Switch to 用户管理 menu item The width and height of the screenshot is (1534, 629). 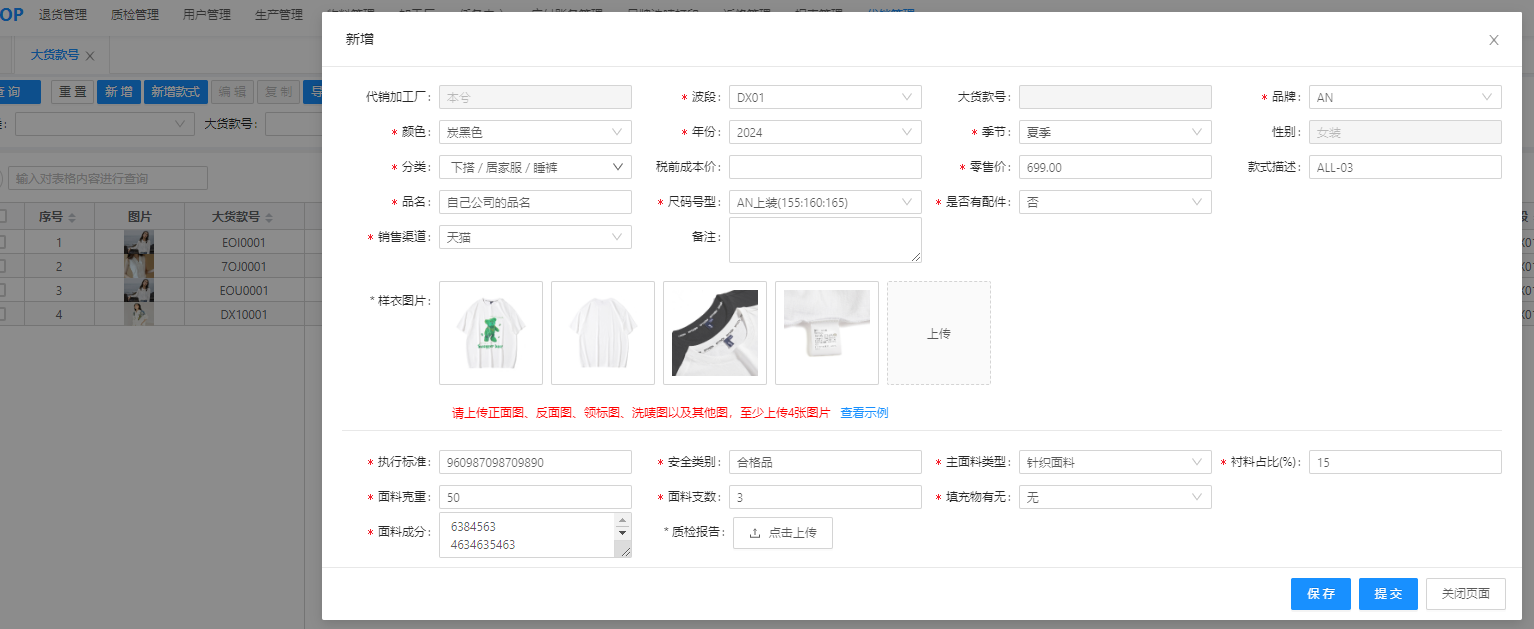(207, 15)
